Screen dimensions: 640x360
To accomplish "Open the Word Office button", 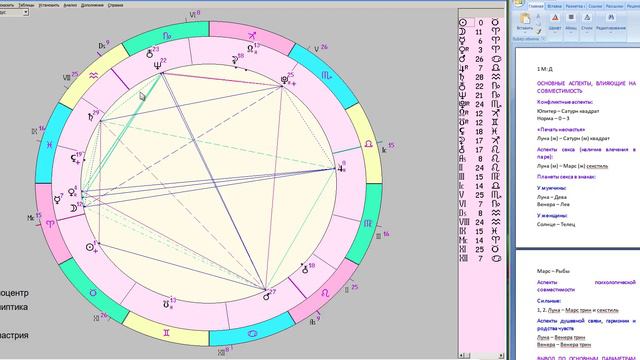I will coord(518,3).
